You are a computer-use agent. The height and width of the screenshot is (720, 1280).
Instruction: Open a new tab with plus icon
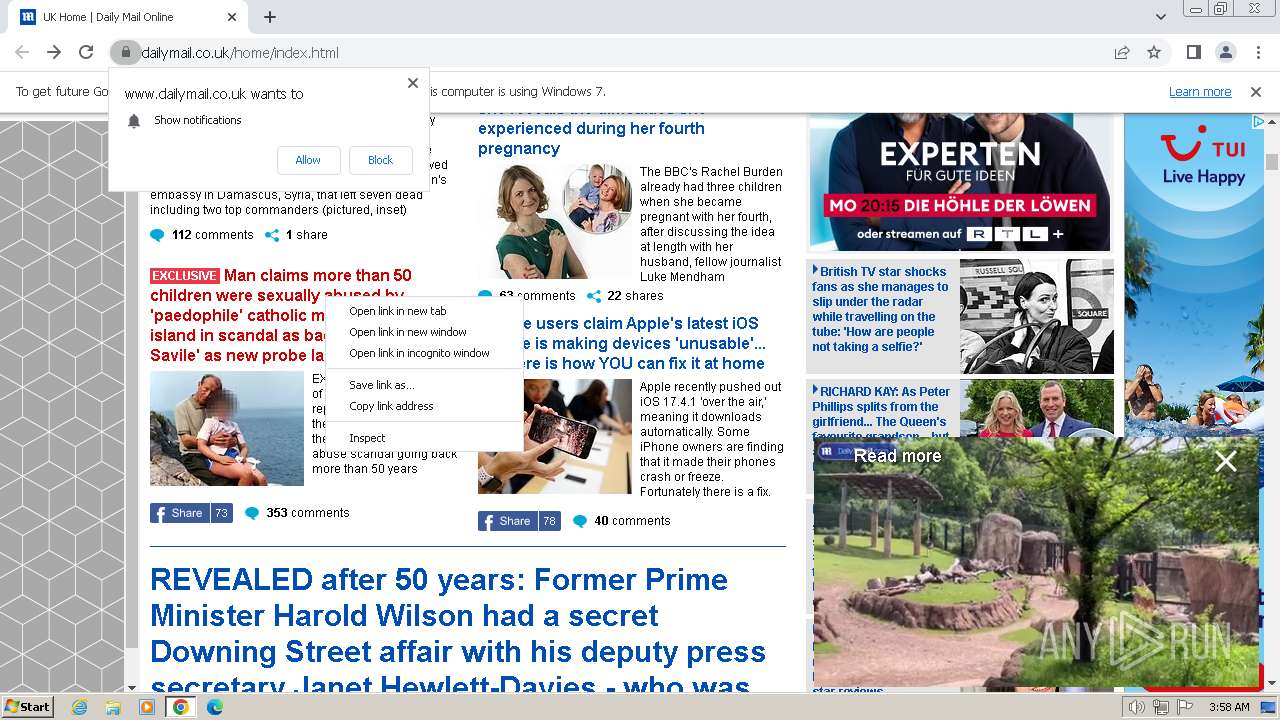270,17
